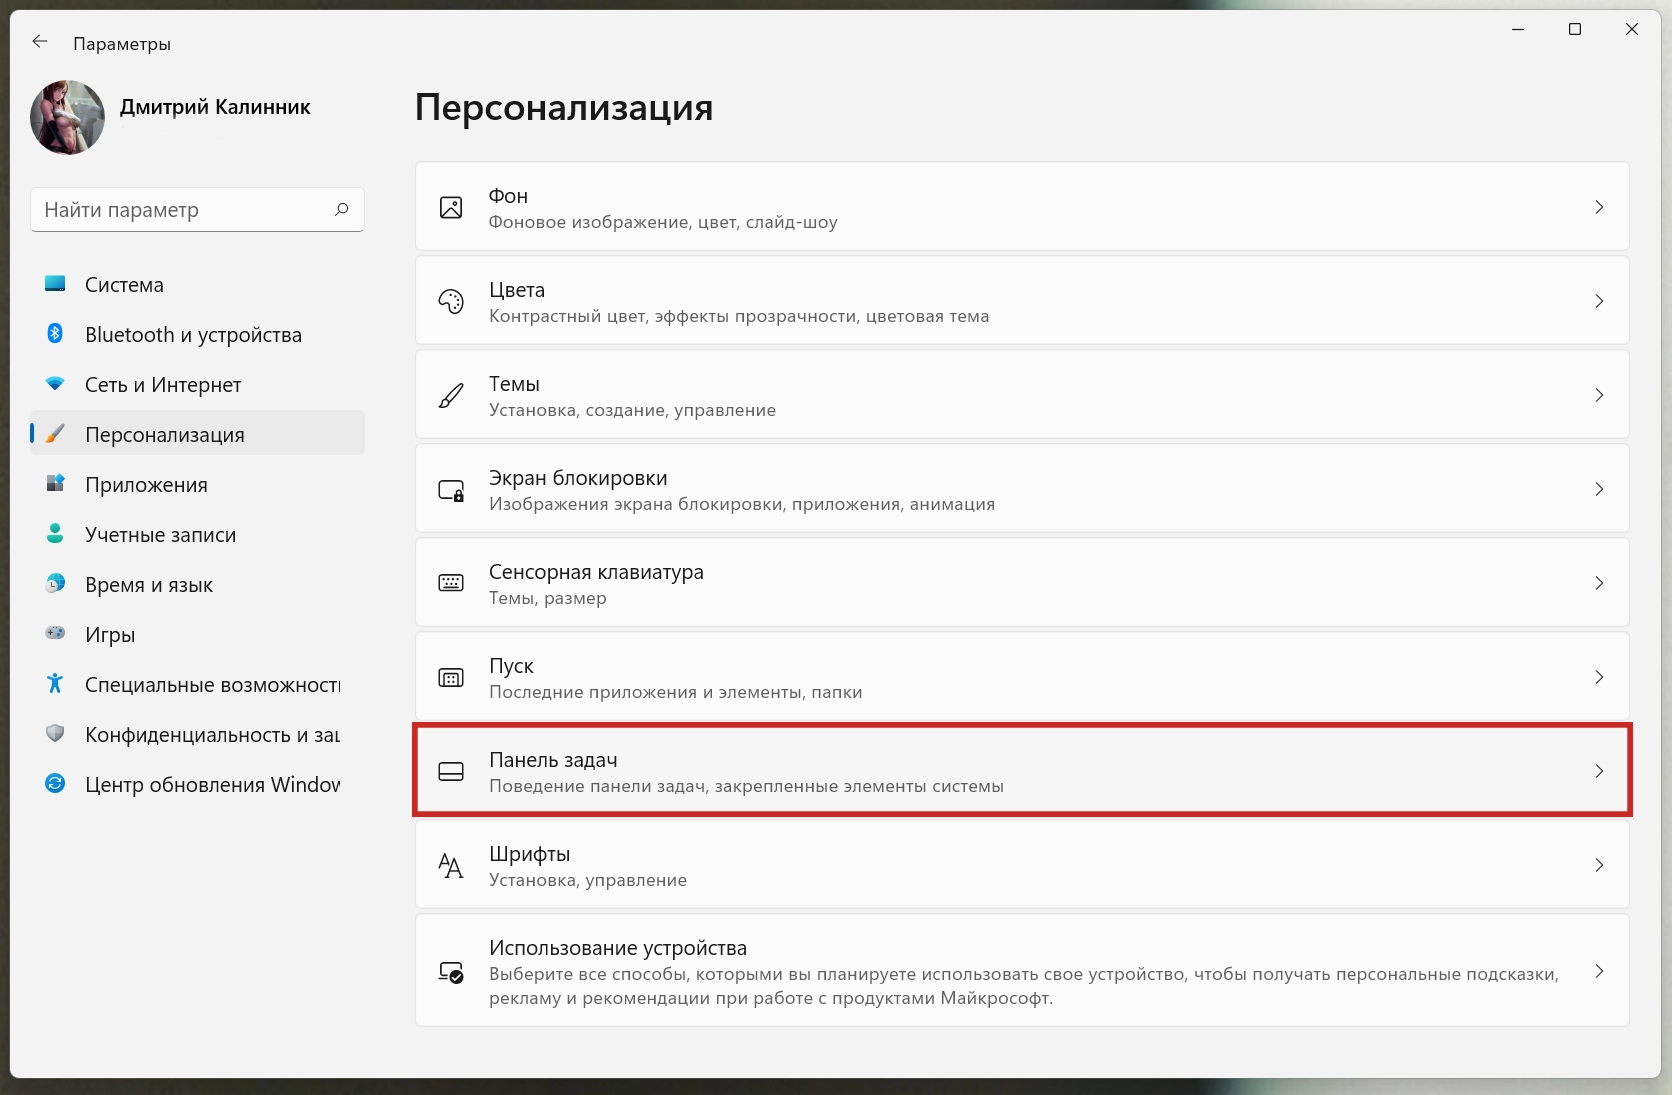
Task: Click the Найти параметр search field
Action: (x=185, y=210)
